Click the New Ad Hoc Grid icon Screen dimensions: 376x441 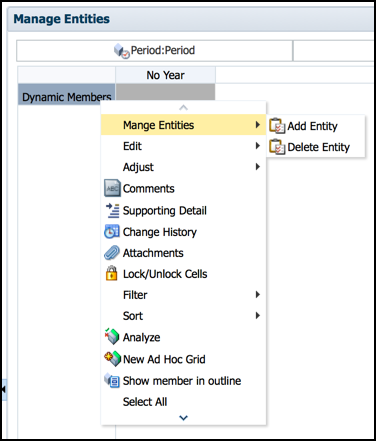pos(112,359)
